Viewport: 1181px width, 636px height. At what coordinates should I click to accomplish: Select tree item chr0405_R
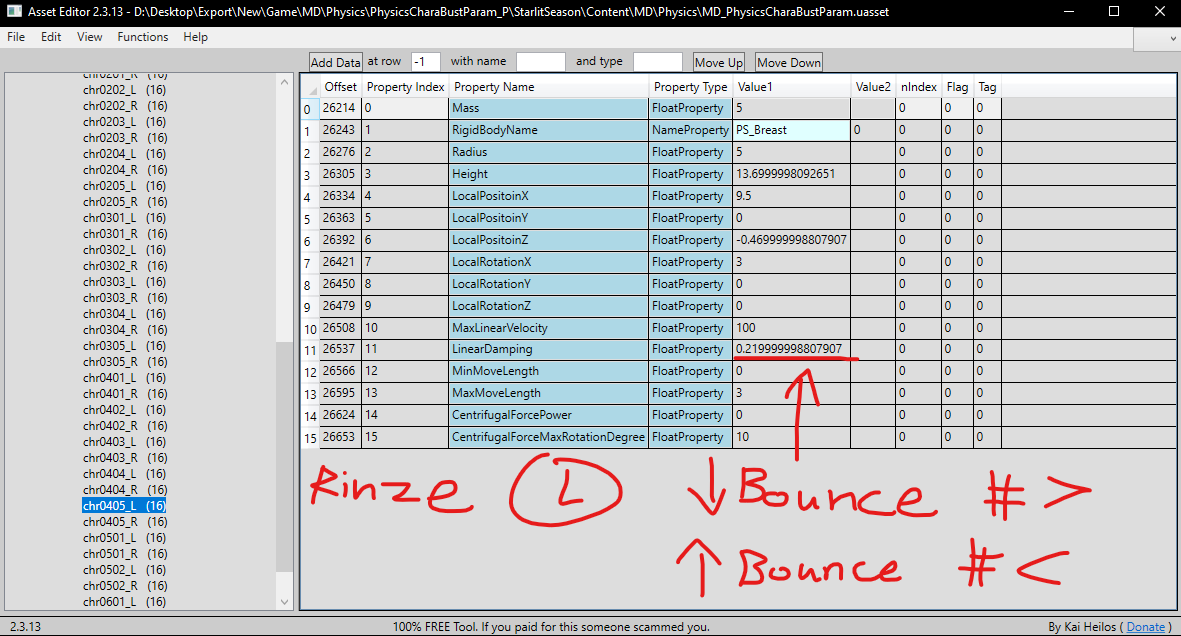125,521
